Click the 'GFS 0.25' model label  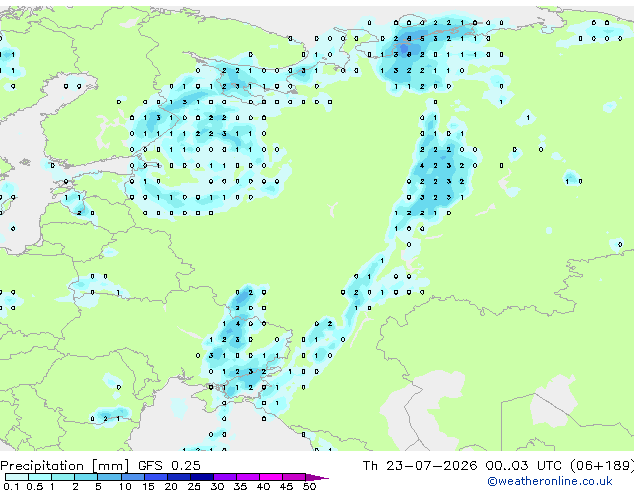tap(169, 466)
